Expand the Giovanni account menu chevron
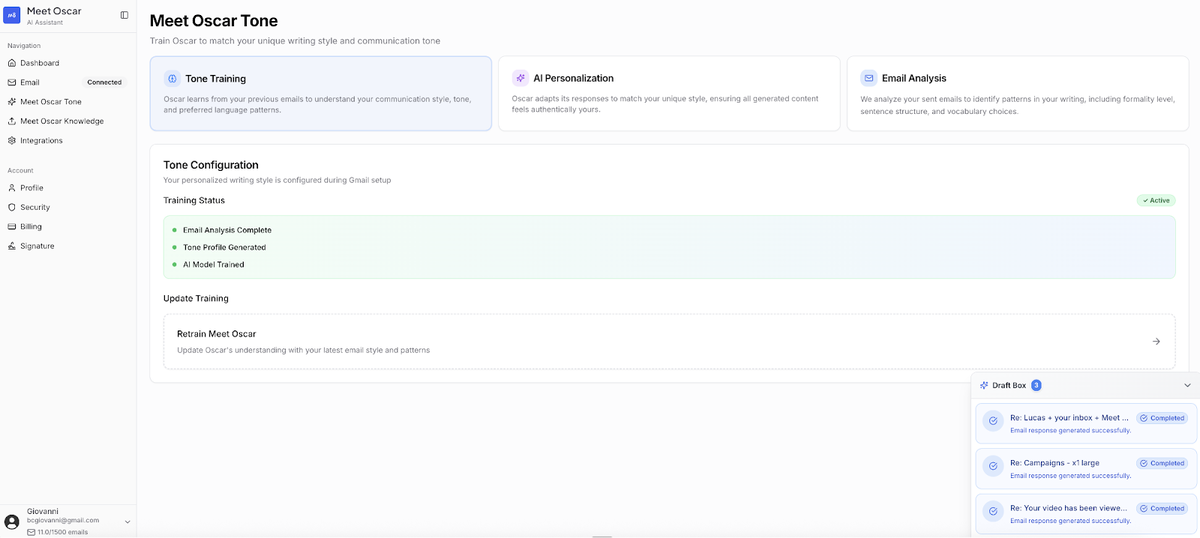The width and height of the screenshot is (1200, 538). coord(127,522)
